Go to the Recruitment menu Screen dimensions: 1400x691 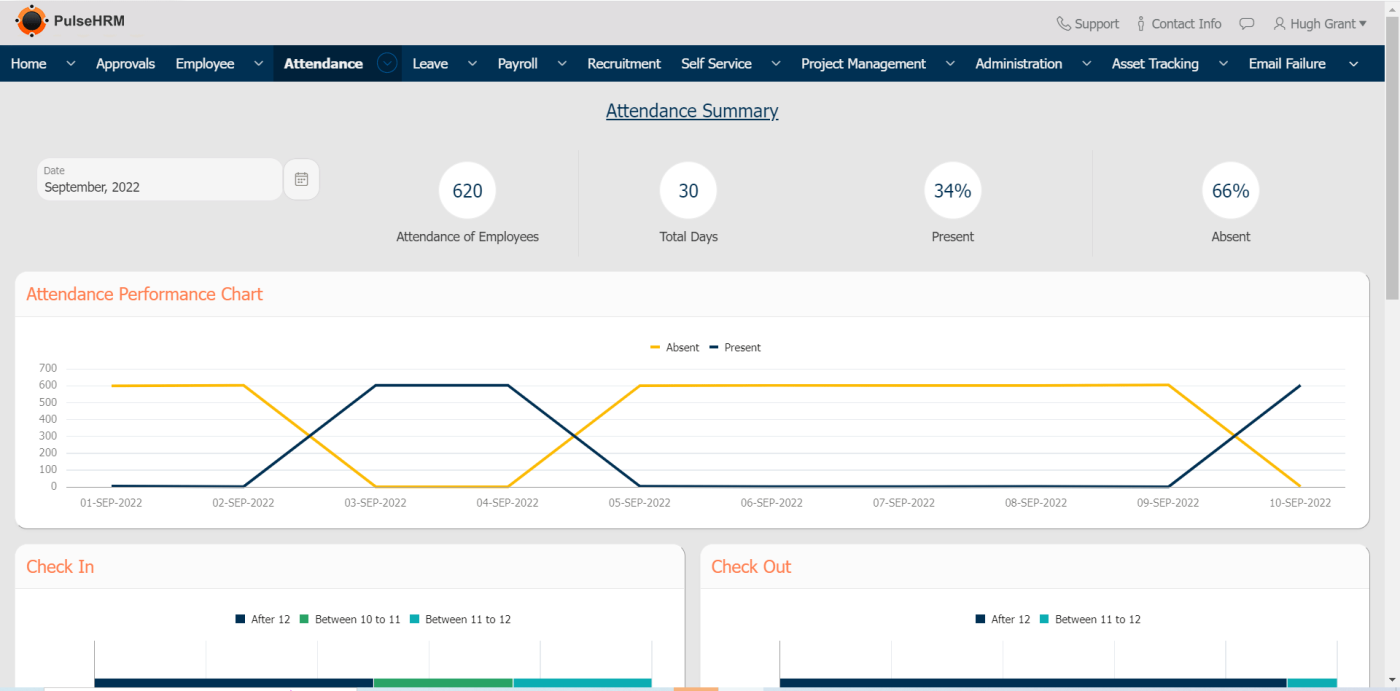click(624, 64)
